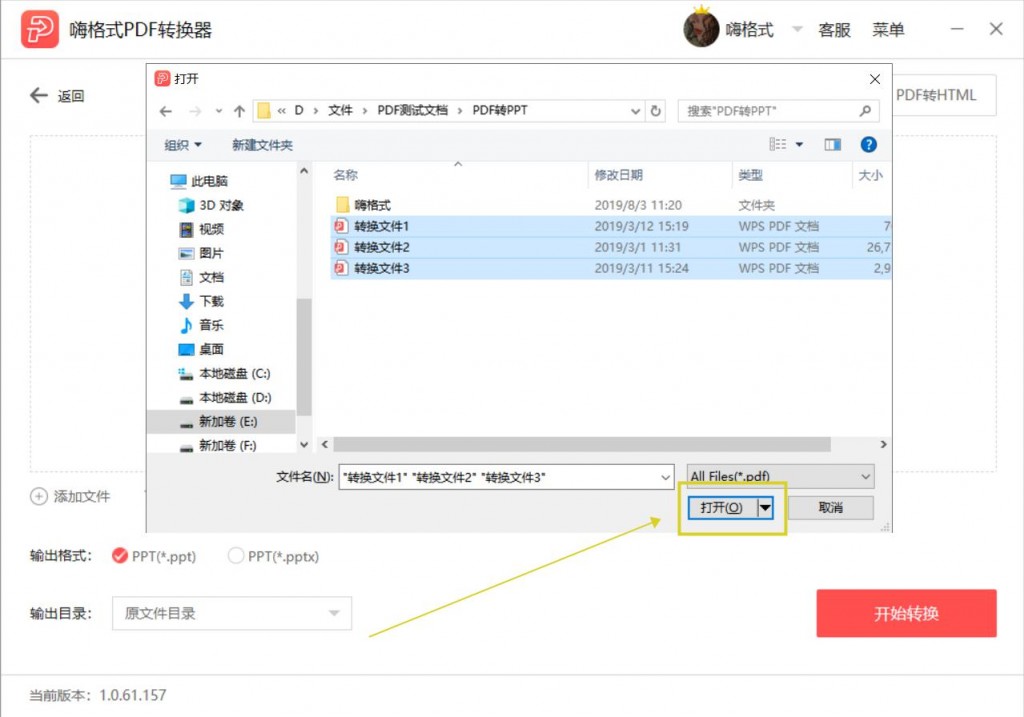Select PPT(*.pptx) output format

click(x=235, y=556)
